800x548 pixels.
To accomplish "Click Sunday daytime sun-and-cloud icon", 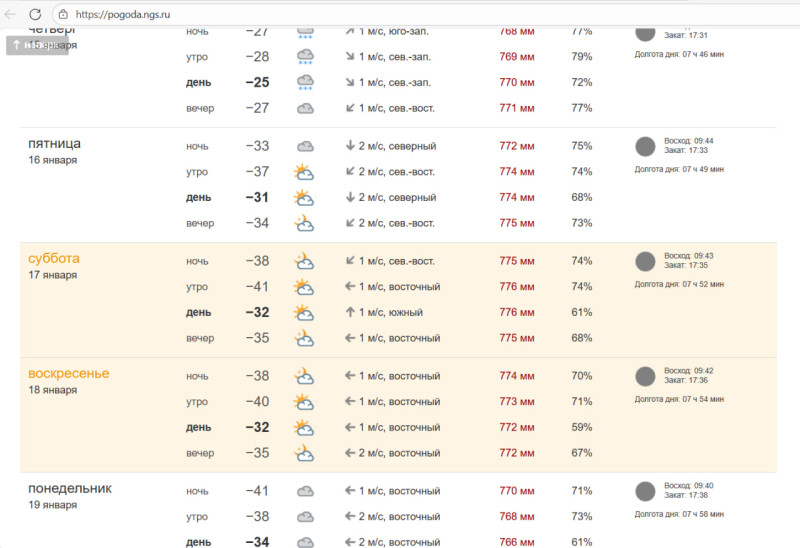I will [304, 428].
